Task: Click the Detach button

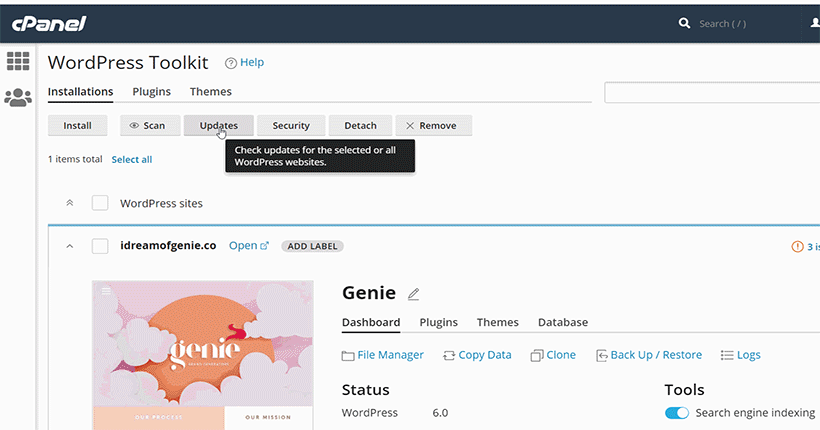Action: [x=360, y=126]
